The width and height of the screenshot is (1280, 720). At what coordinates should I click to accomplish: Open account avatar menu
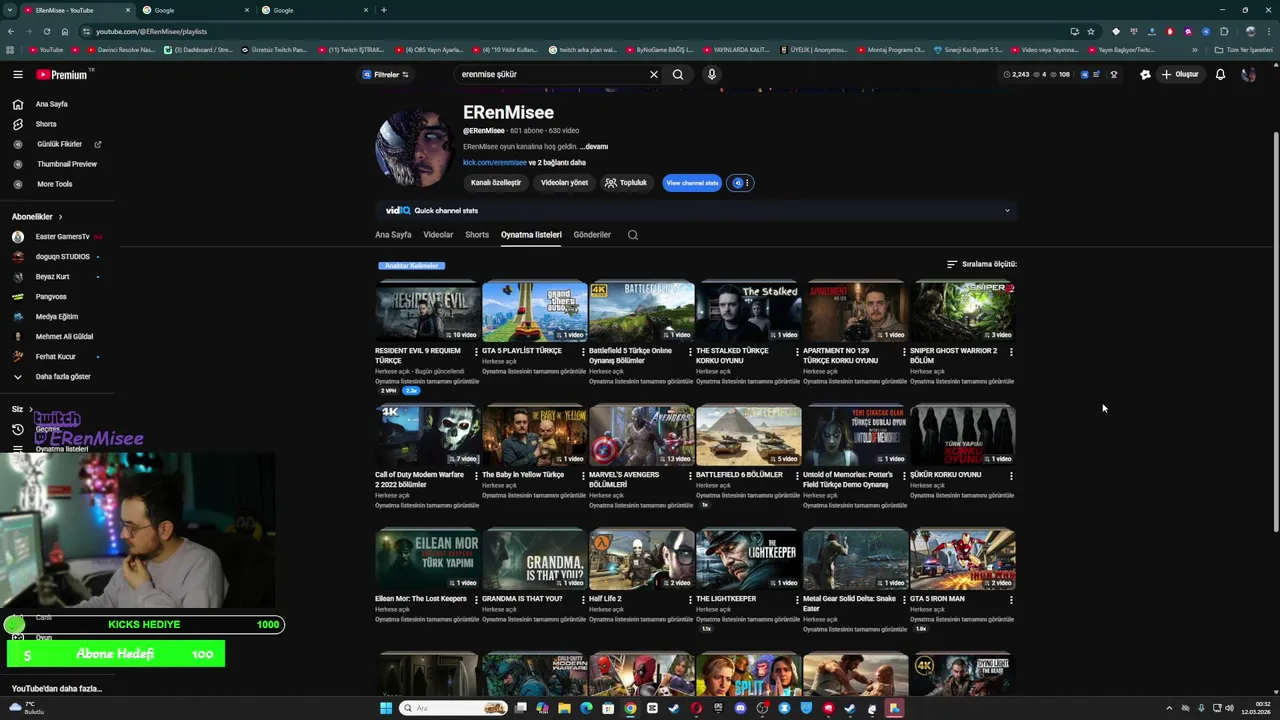click(1248, 74)
